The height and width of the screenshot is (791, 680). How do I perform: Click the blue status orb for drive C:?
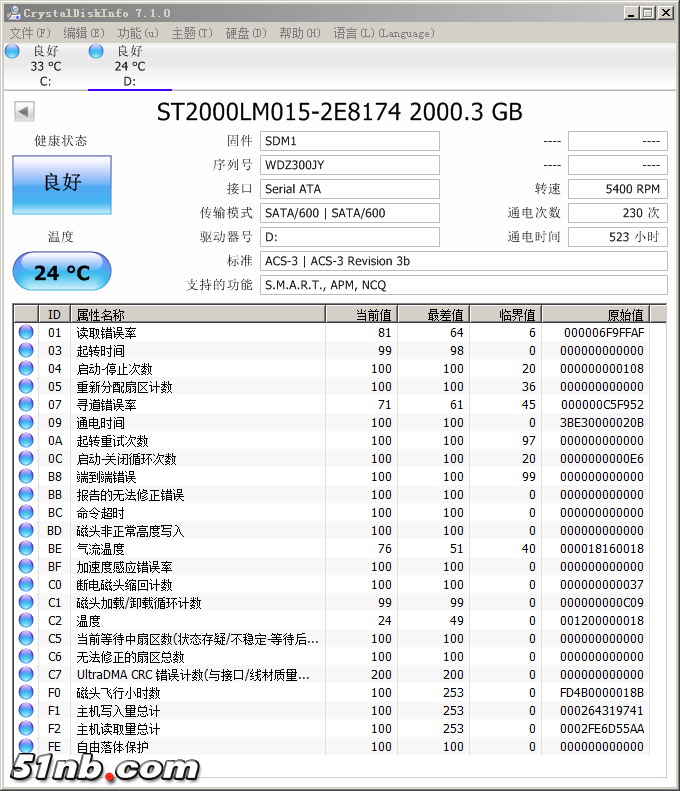tap(12, 52)
